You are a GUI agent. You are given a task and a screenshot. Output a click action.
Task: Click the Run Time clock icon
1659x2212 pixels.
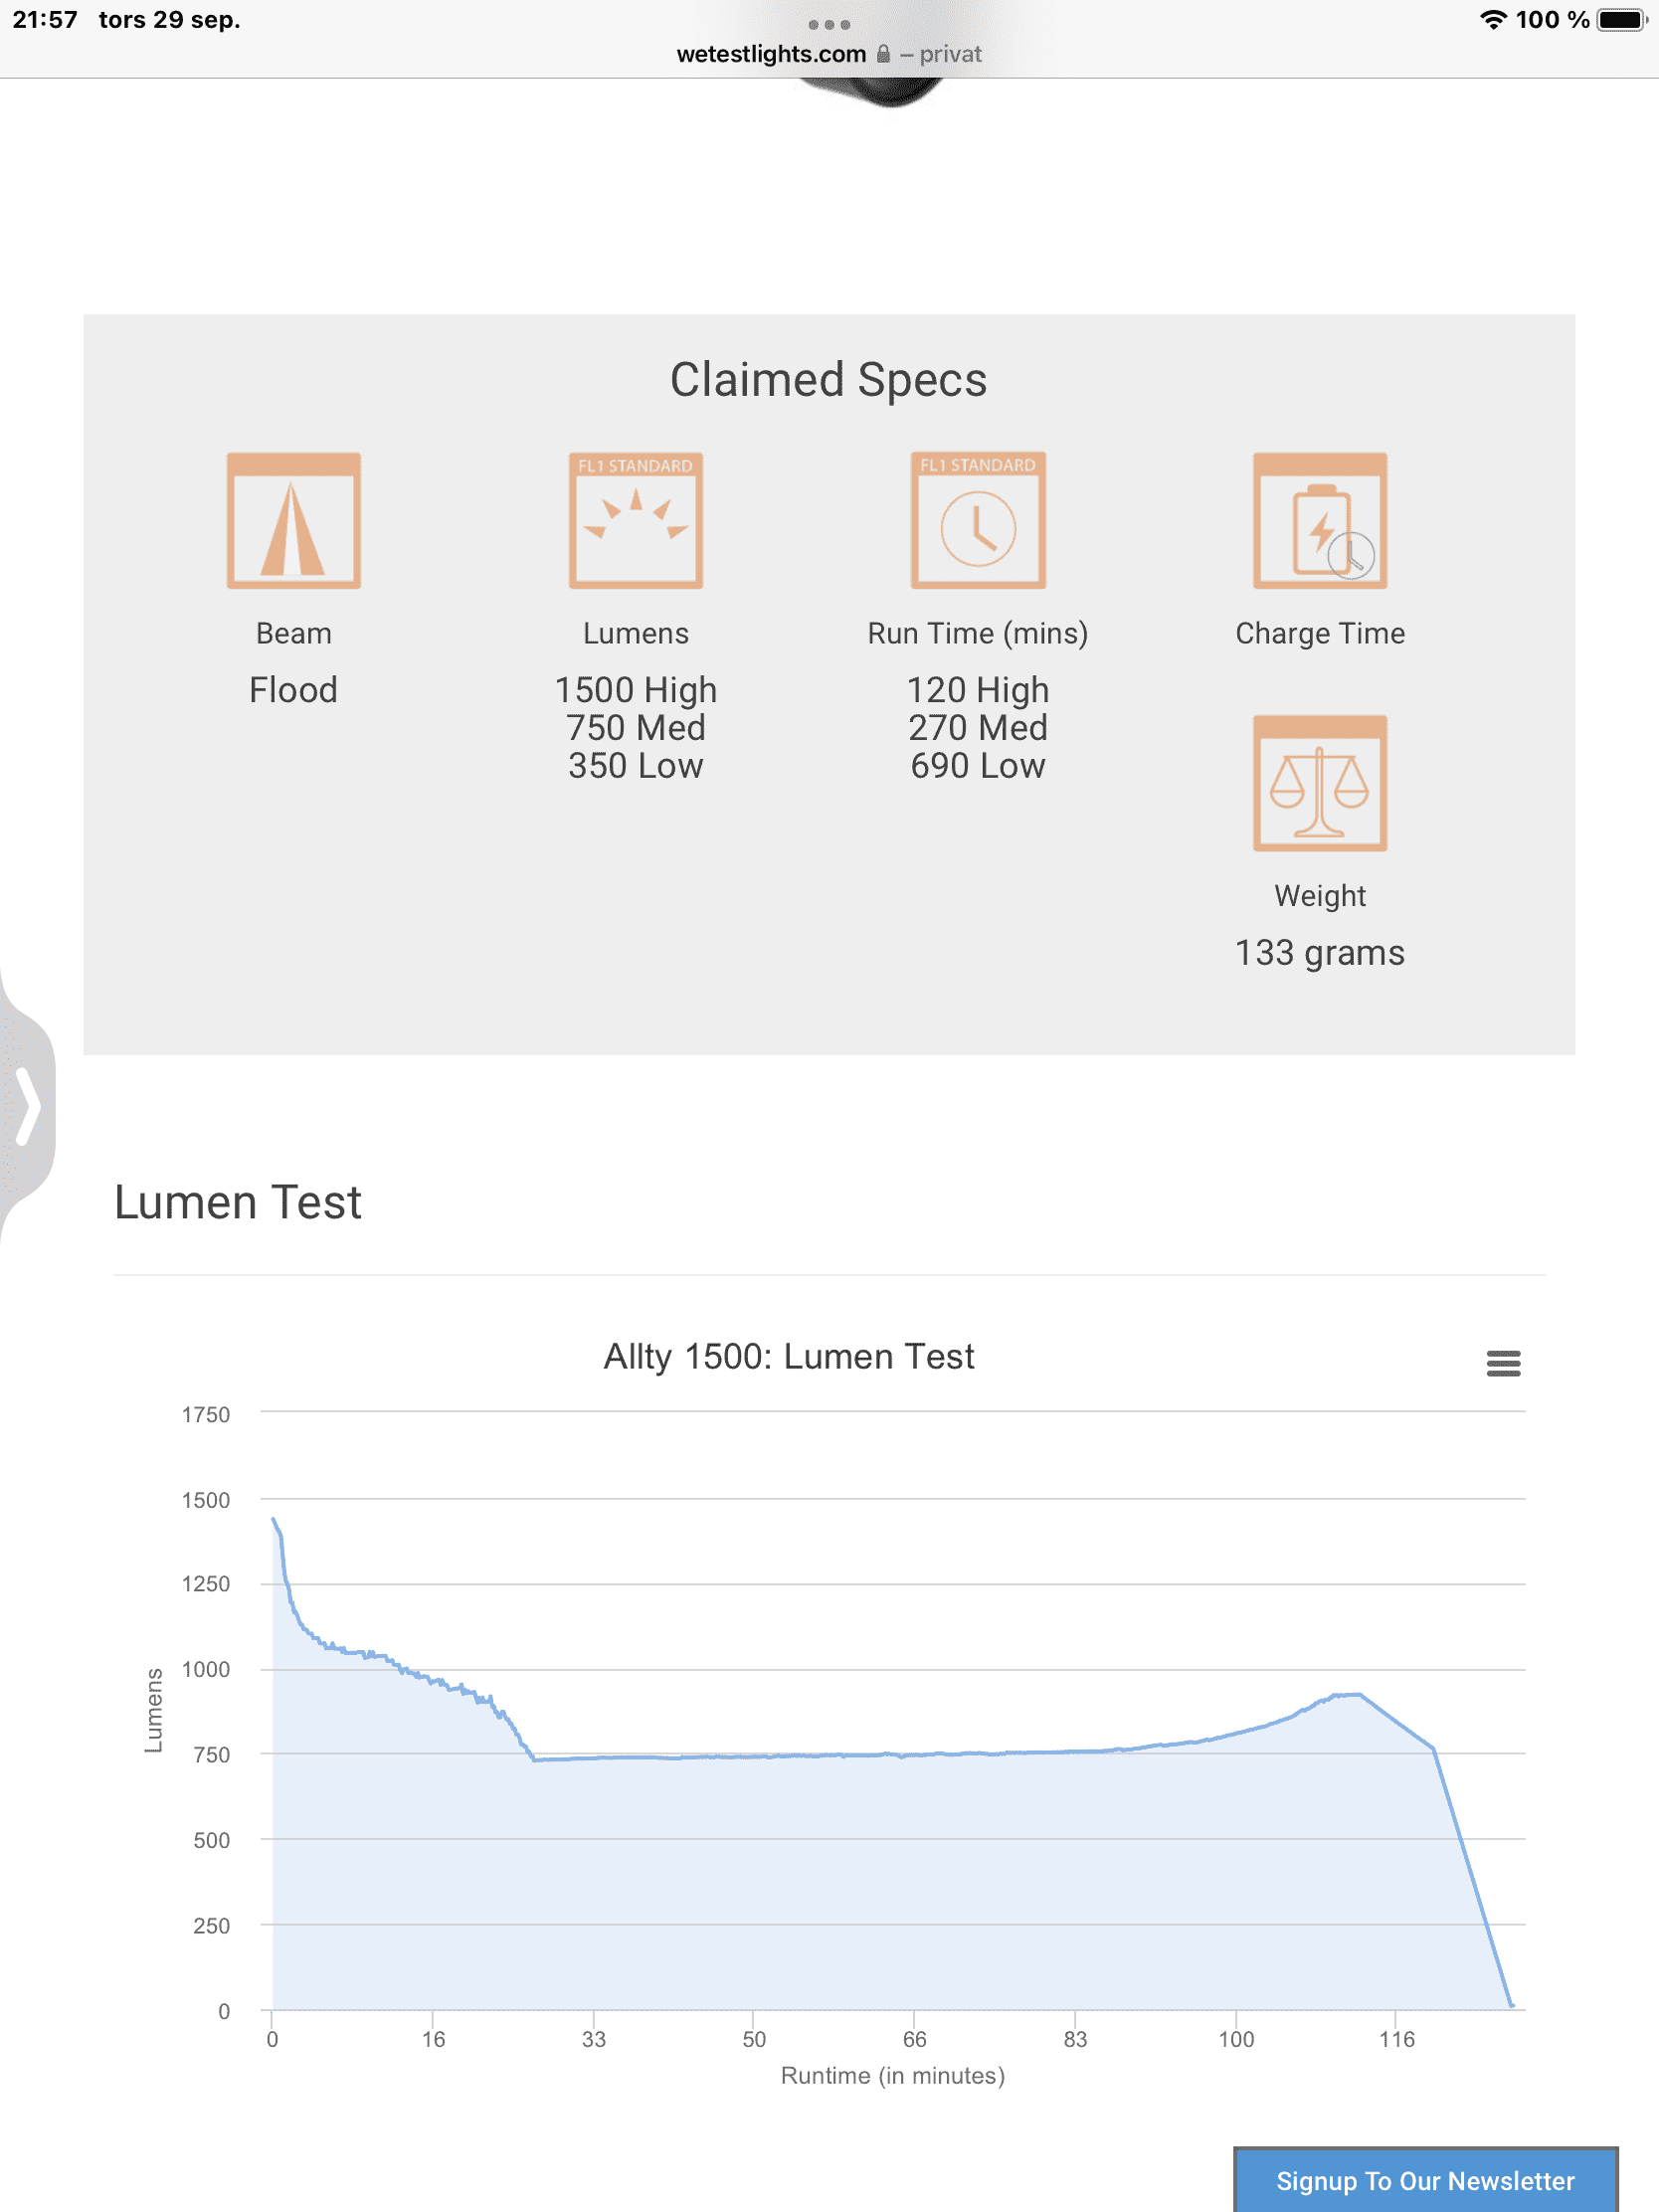[x=978, y=520]
